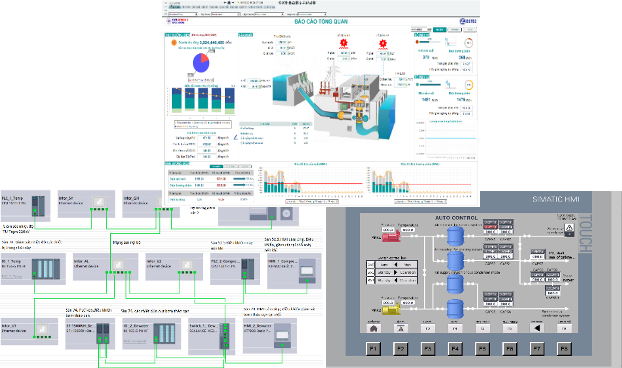The height and width of the screenshot is (368, 622).
Task: Select the yellow pump motor symbol
Action: pyautogui.click(x=391, y=309)
